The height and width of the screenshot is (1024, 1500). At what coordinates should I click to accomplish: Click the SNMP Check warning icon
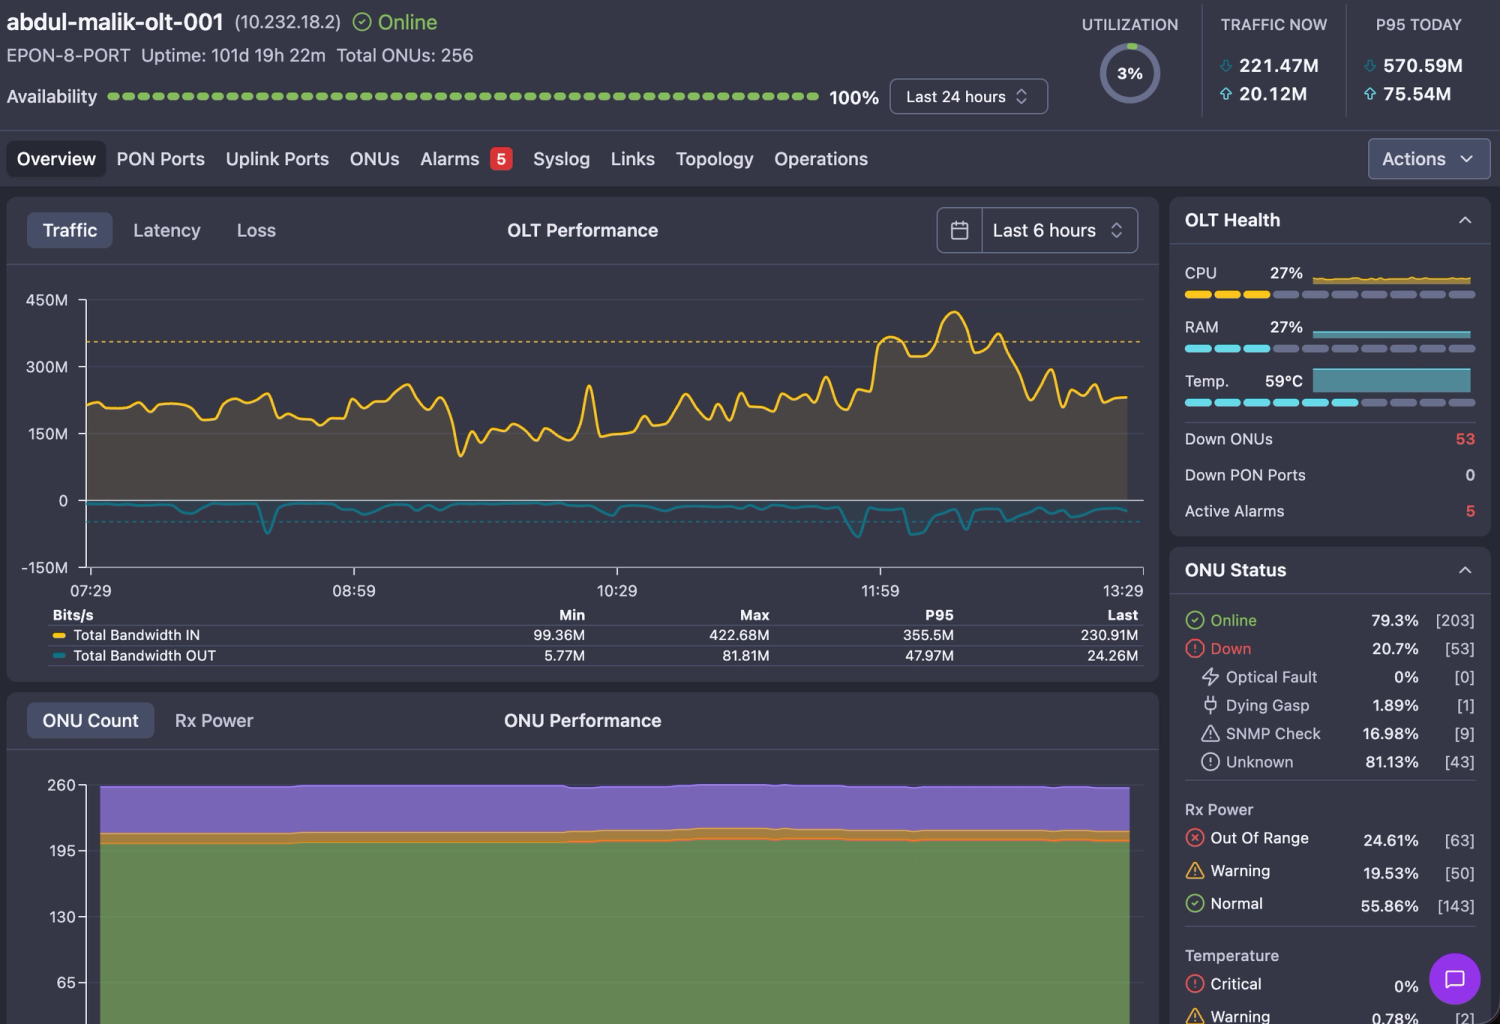(1210, 733)
